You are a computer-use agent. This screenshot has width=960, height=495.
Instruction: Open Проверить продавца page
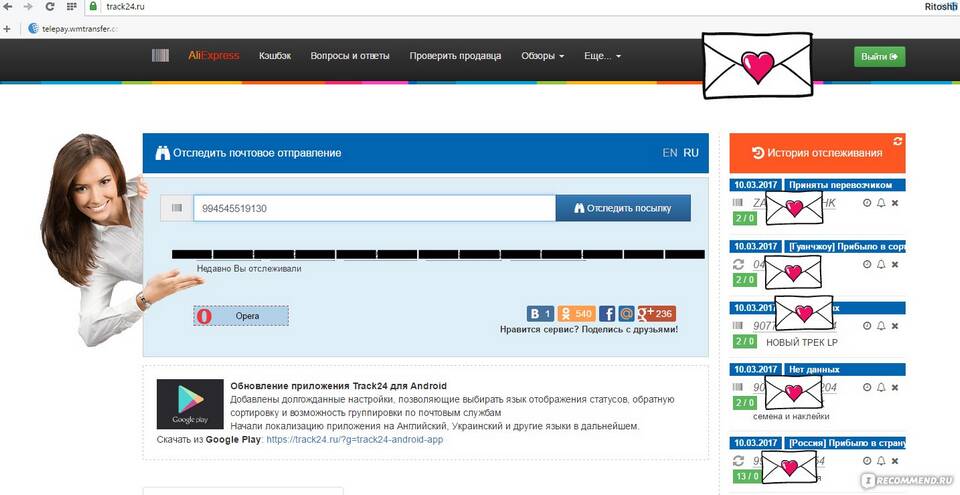(455, 55)
